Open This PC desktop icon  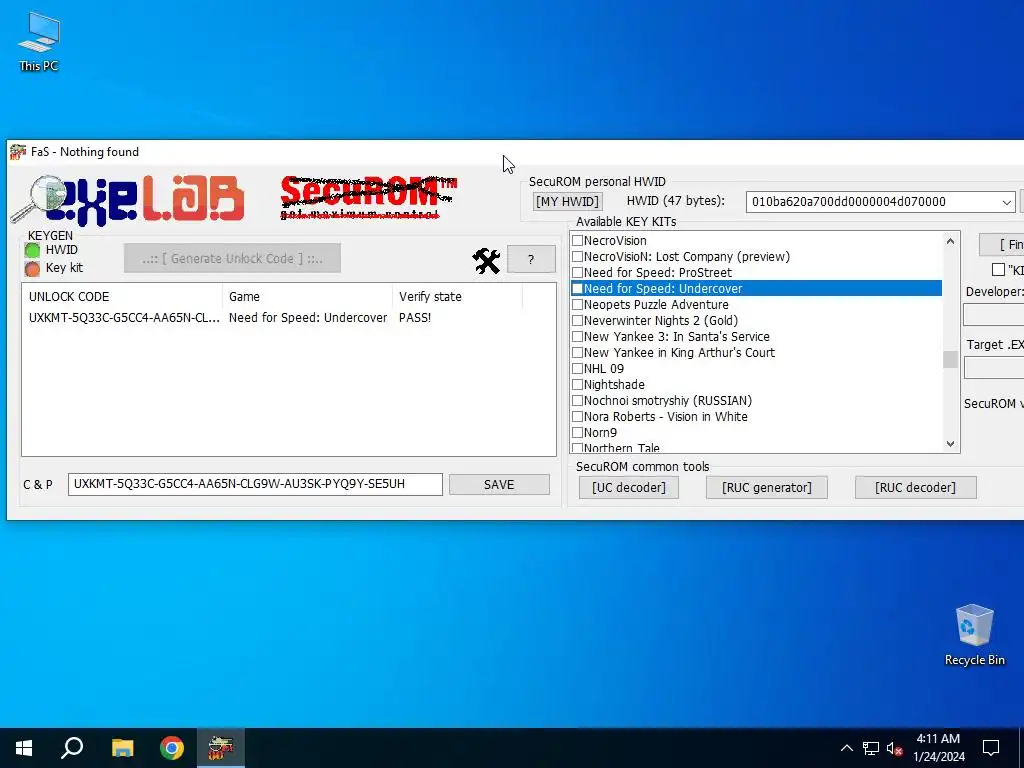(39, 42)
